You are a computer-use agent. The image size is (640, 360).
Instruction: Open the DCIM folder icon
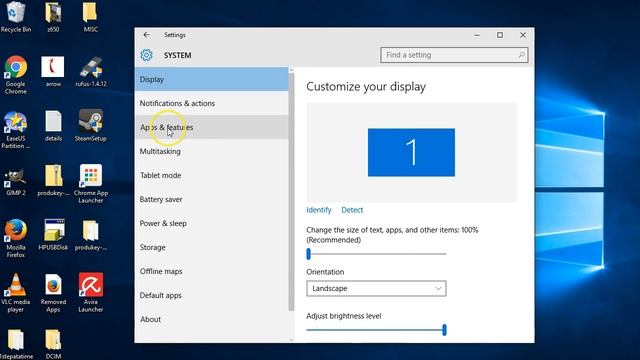(x=53, y=344)
